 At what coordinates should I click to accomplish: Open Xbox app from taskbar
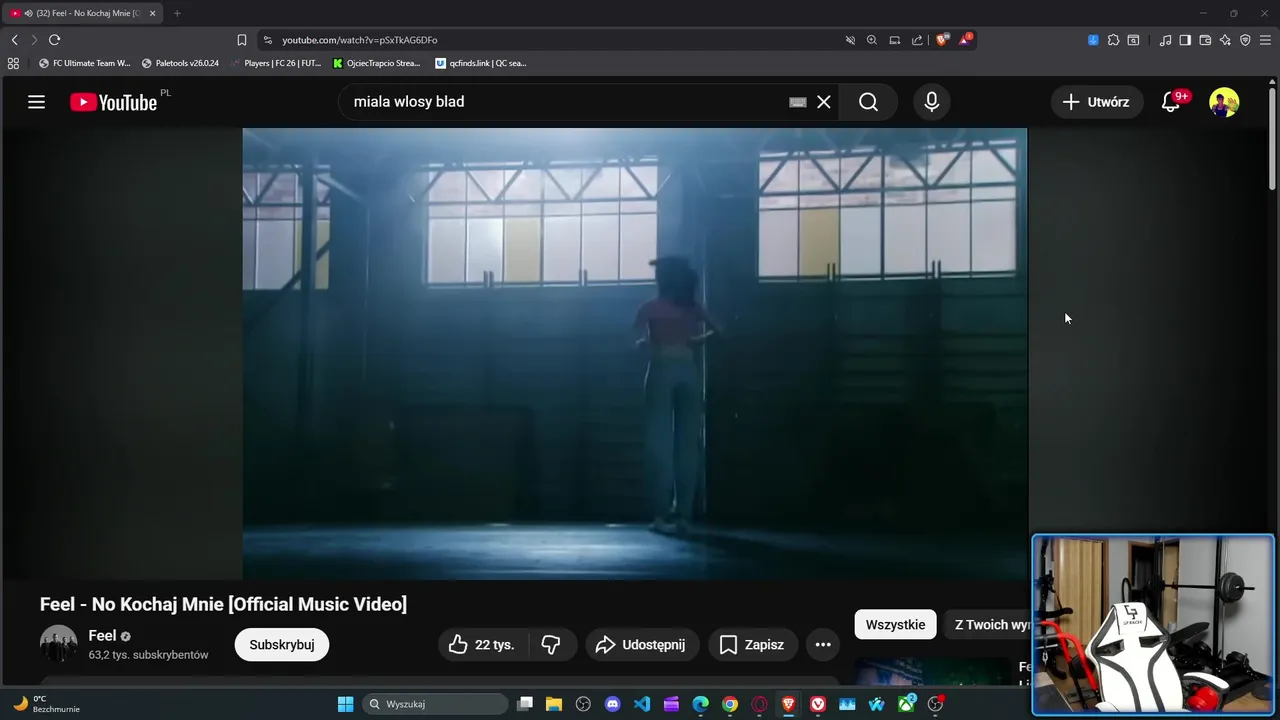coord(906,704)
